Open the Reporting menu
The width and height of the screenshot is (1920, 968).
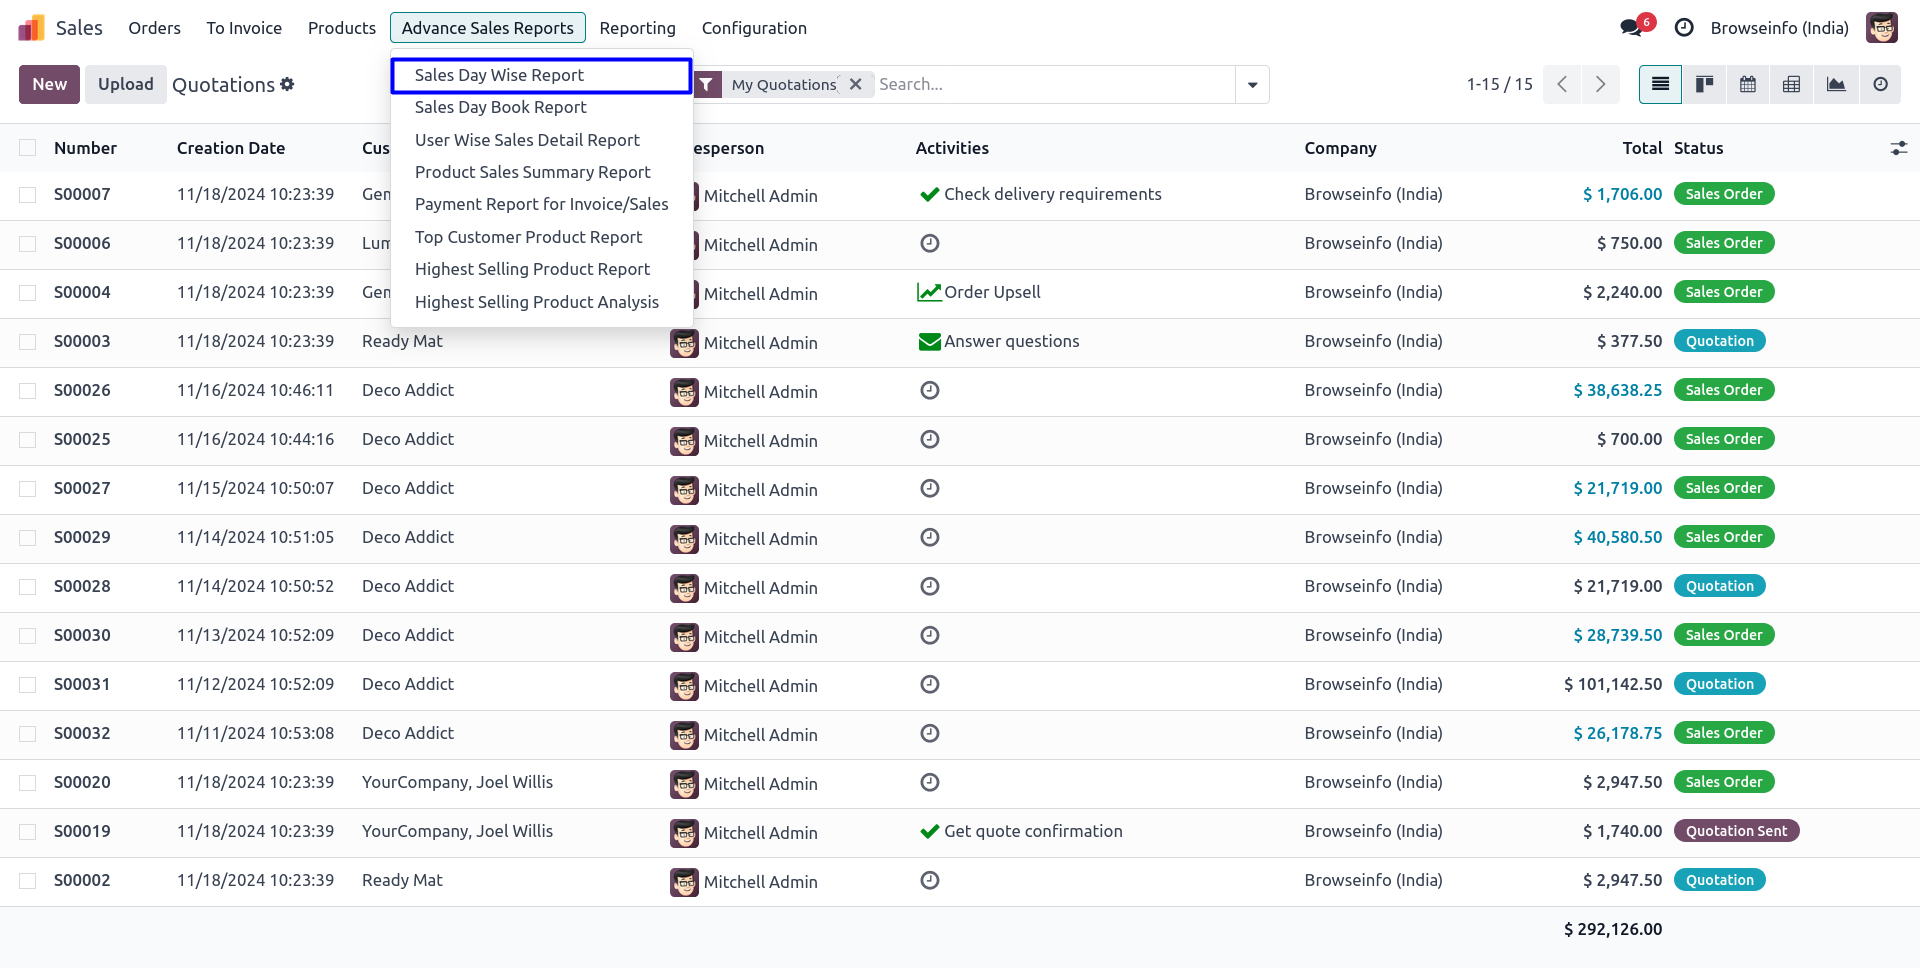point(637,28)
